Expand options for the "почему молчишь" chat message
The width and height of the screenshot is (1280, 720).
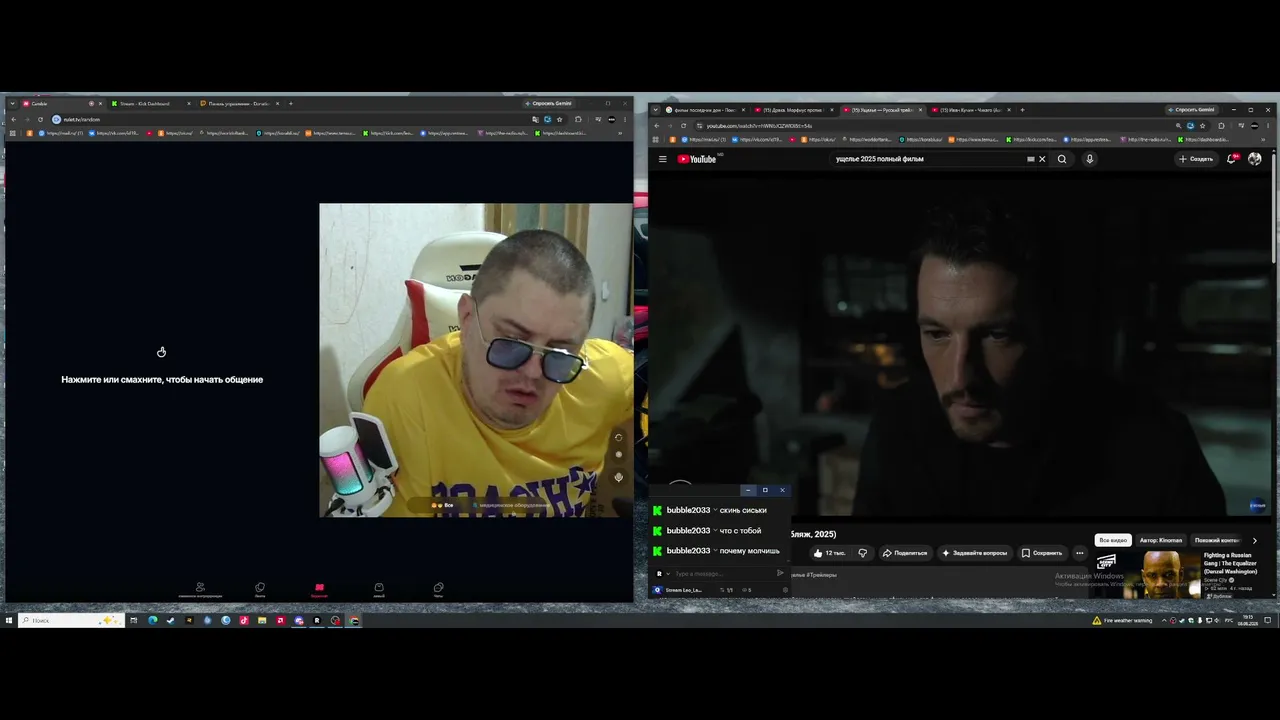point(715,551)
